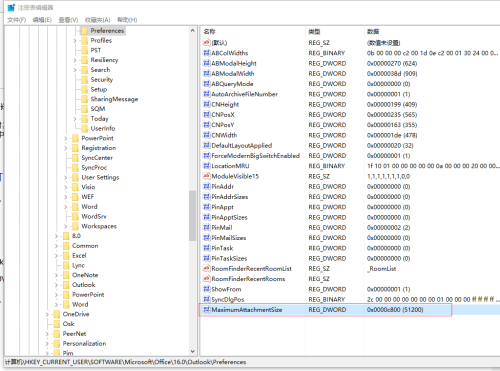Select the Osk tree item
Screen dimensions: 500x371
68,324
